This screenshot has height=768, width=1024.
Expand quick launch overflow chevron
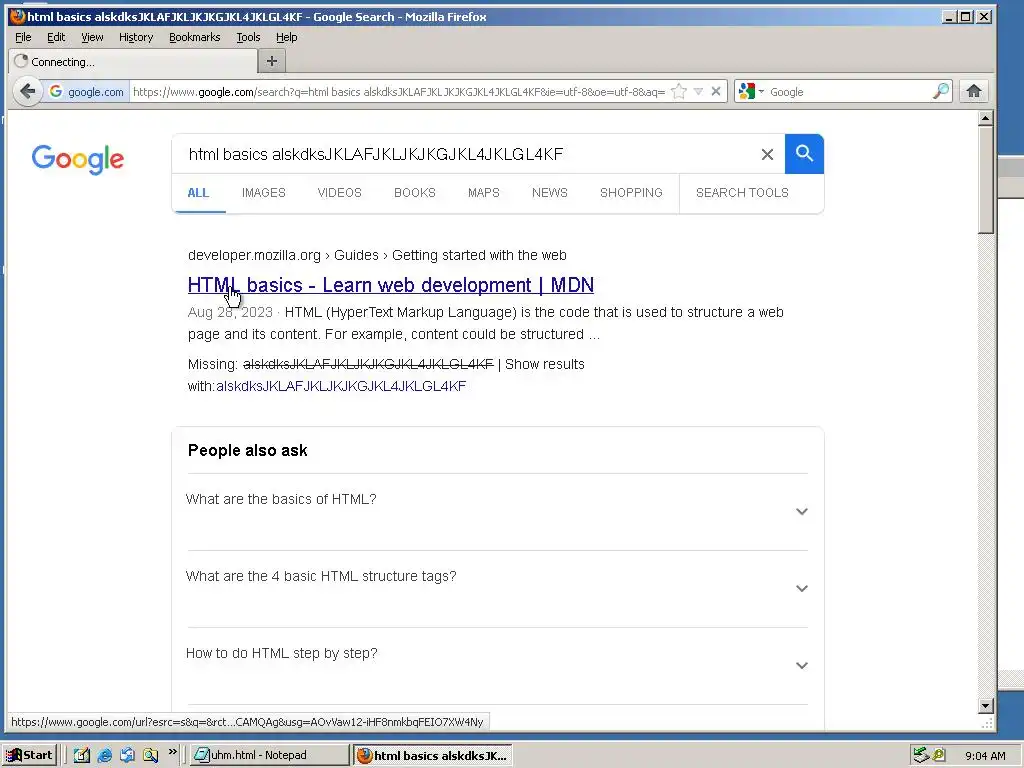pos(172,752)
